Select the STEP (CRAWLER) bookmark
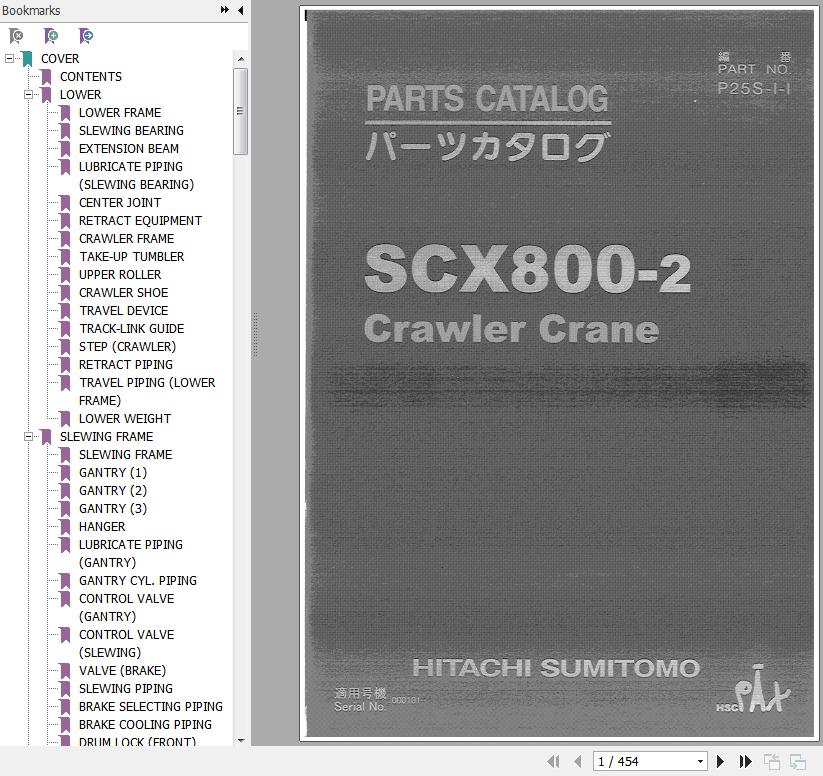 point(128,347)
